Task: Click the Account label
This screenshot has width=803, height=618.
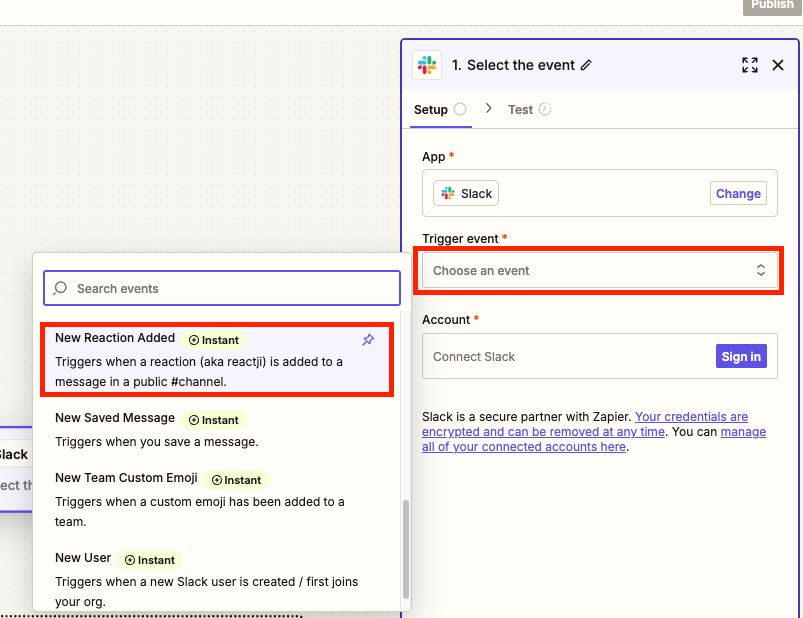Action: click(446, 319)
